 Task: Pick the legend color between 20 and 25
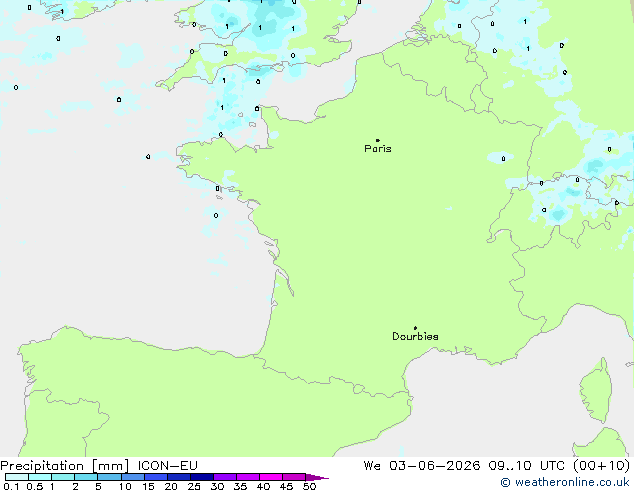(x=179, y=477)
